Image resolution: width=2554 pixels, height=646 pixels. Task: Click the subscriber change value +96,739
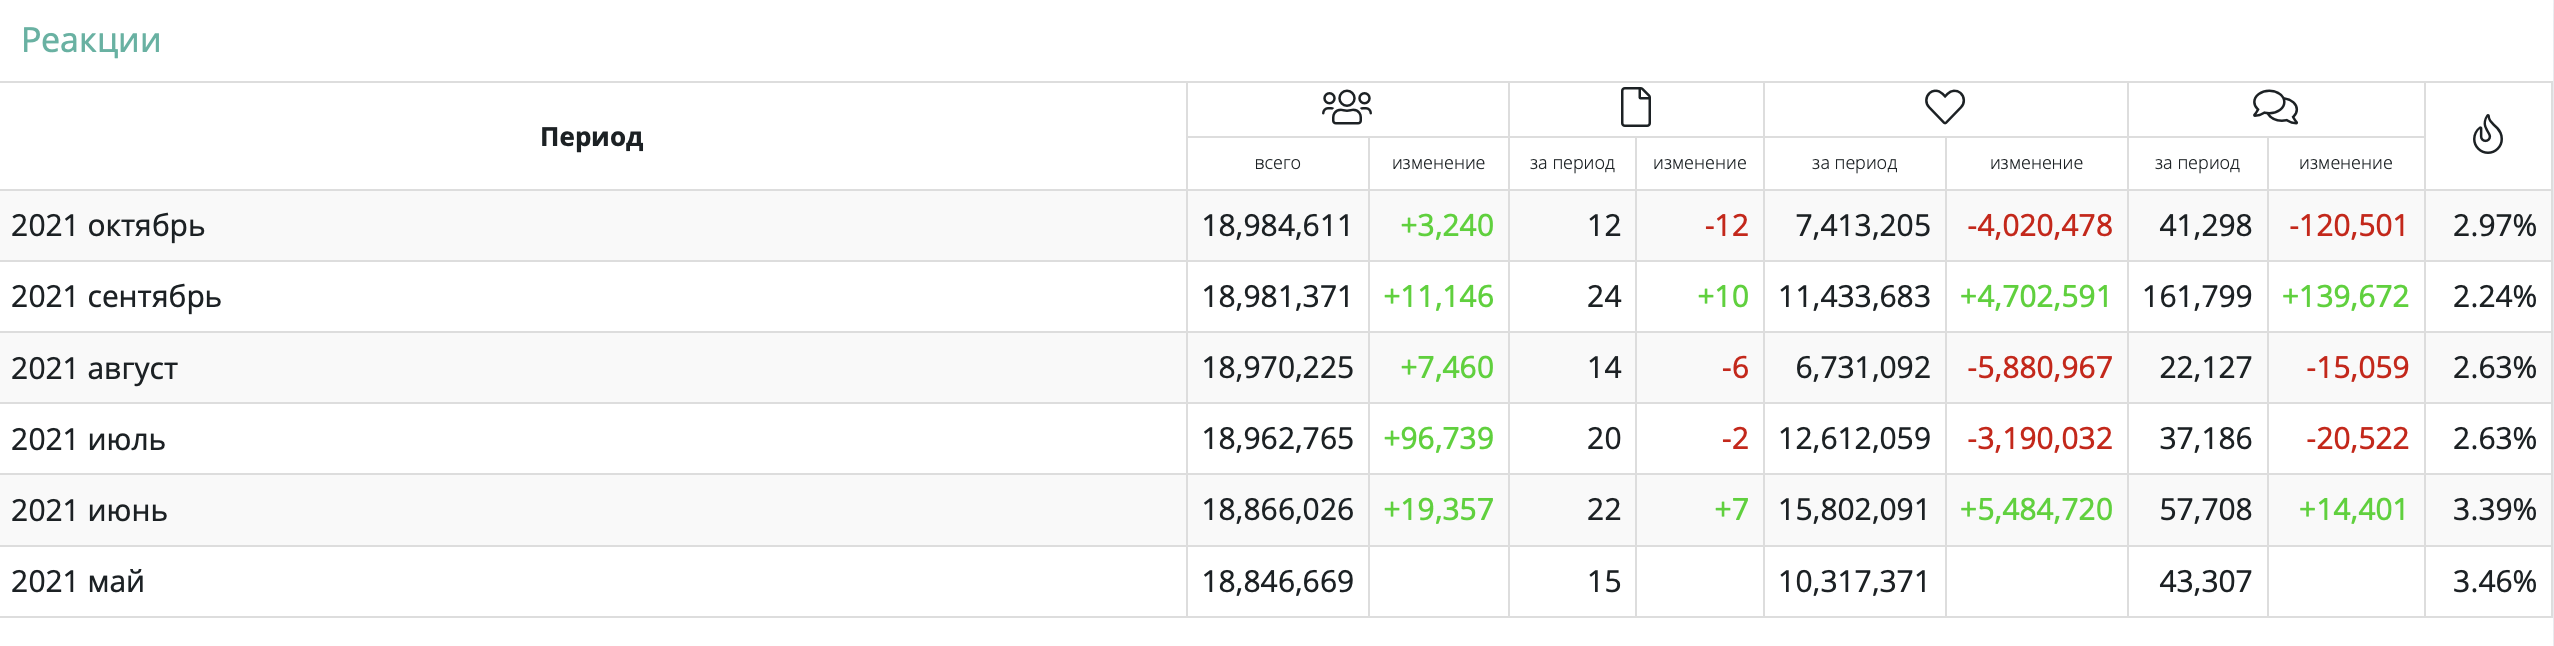pyautogui.click(x=1437, y=439)
